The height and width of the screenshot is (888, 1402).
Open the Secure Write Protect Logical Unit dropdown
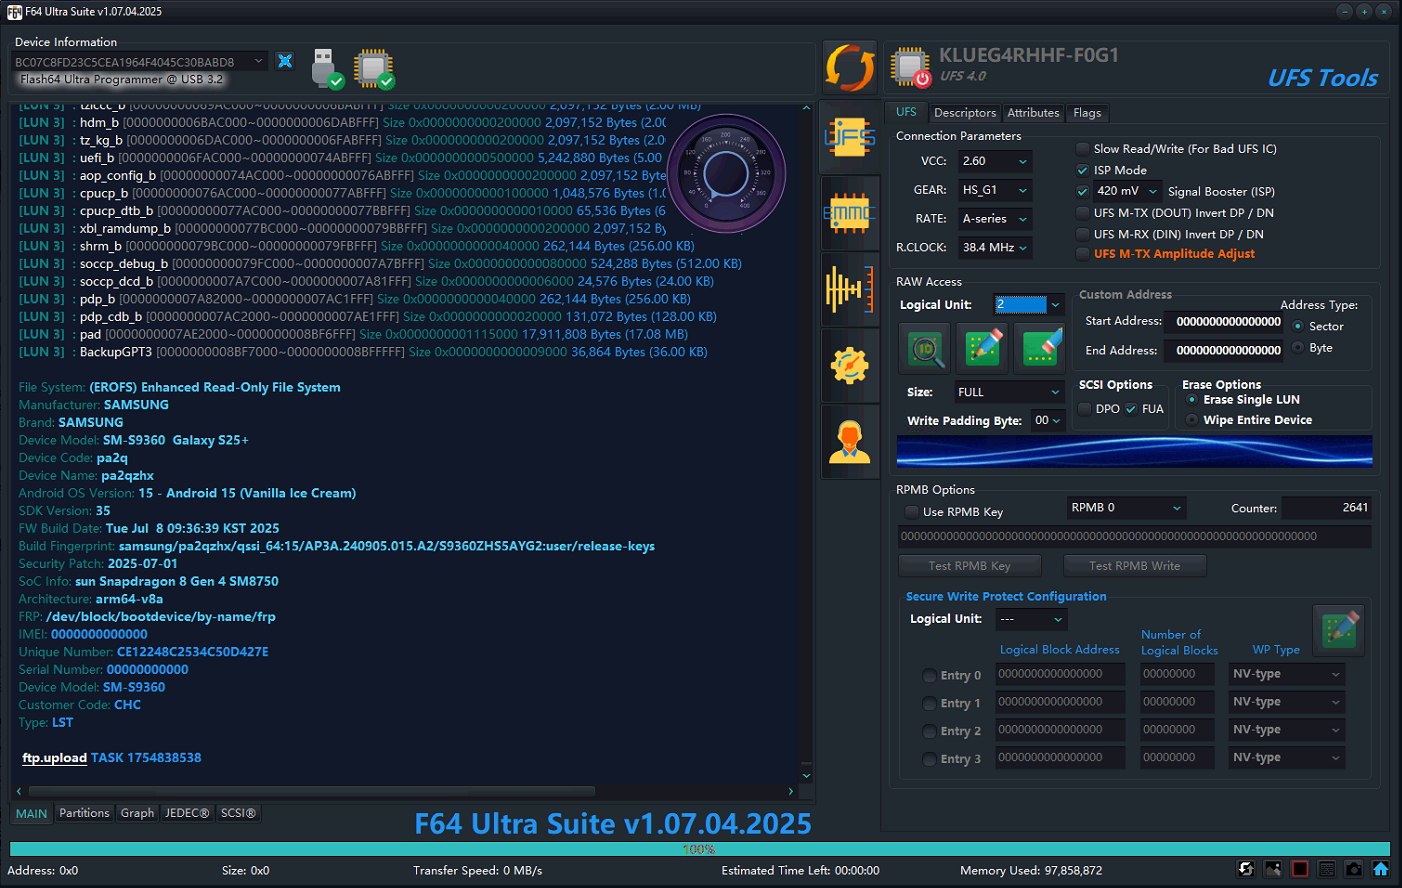tap(1031, 619)
